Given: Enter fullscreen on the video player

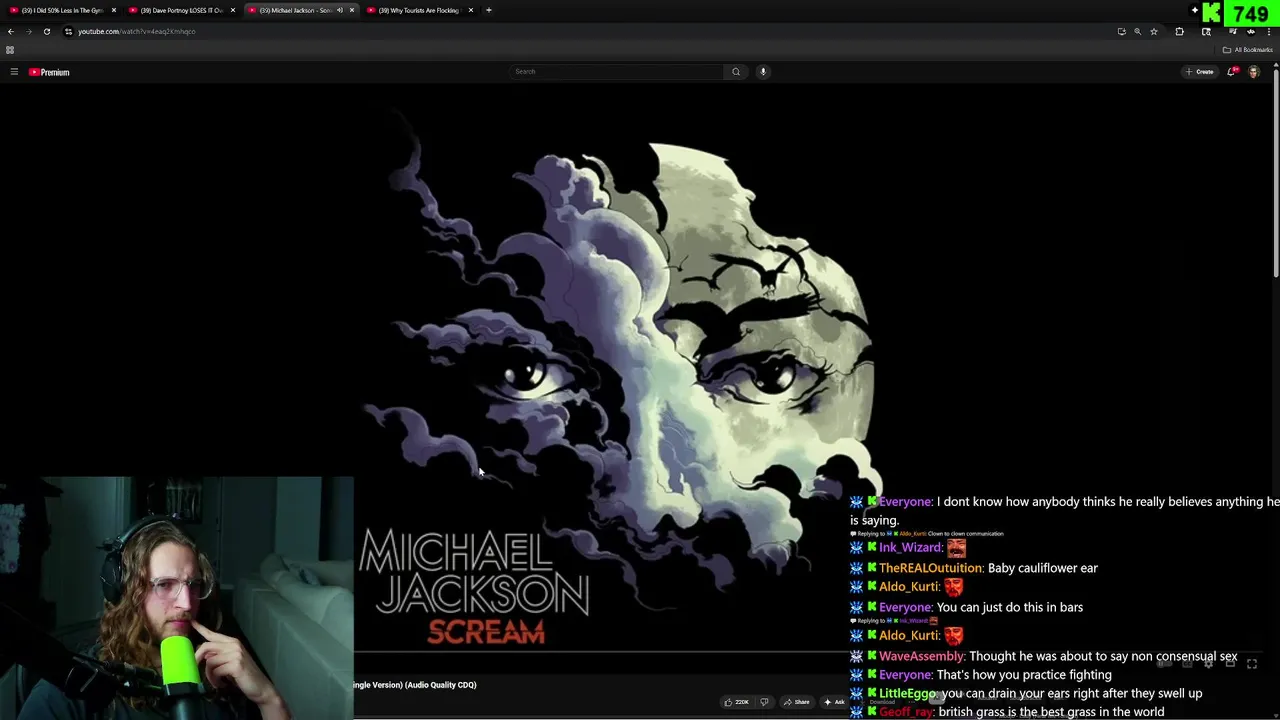Looking at the screenshot, I should point(1252,663).
